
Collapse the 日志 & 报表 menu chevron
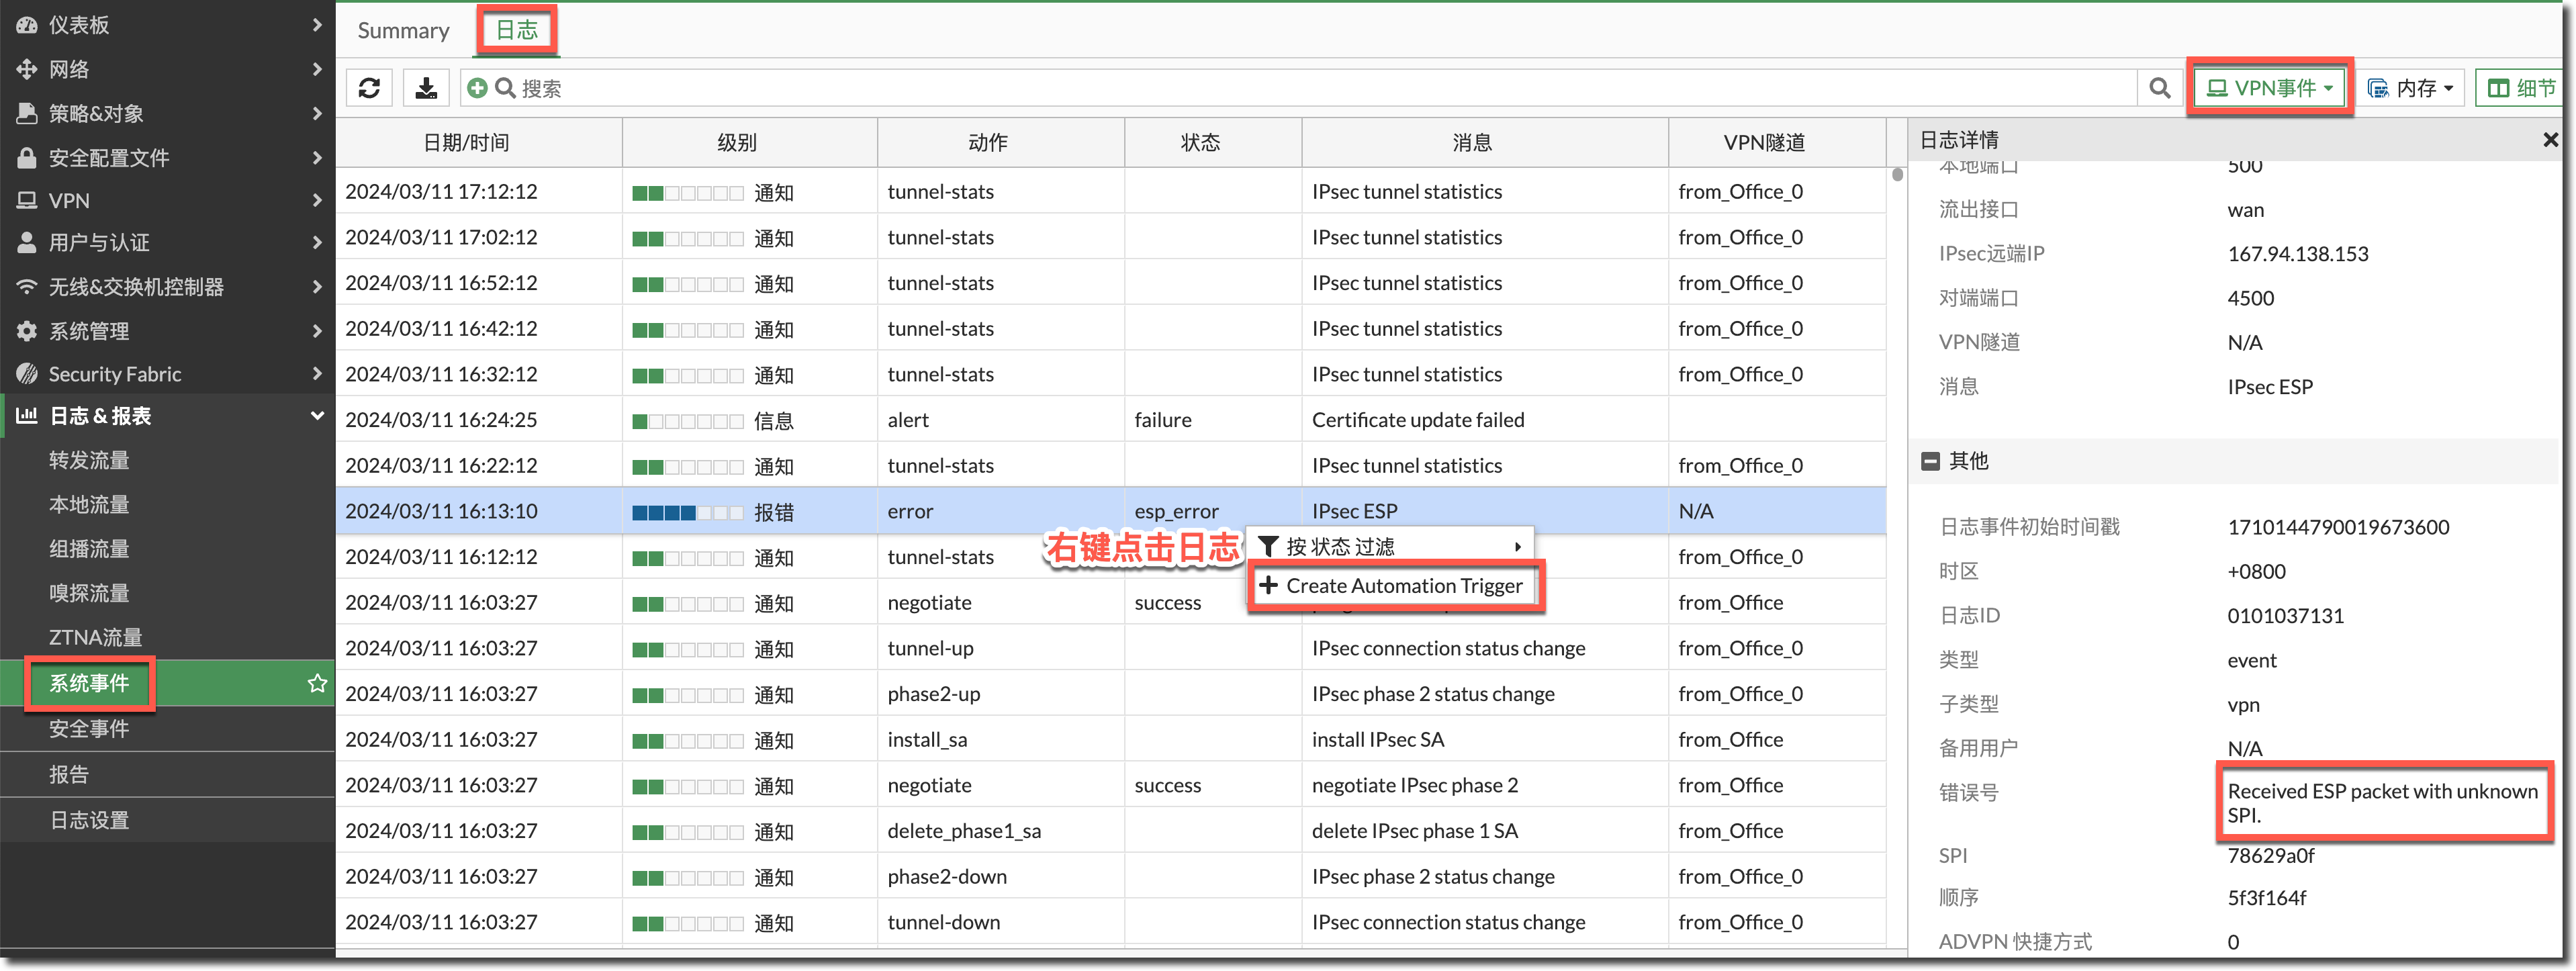point(317,415)
